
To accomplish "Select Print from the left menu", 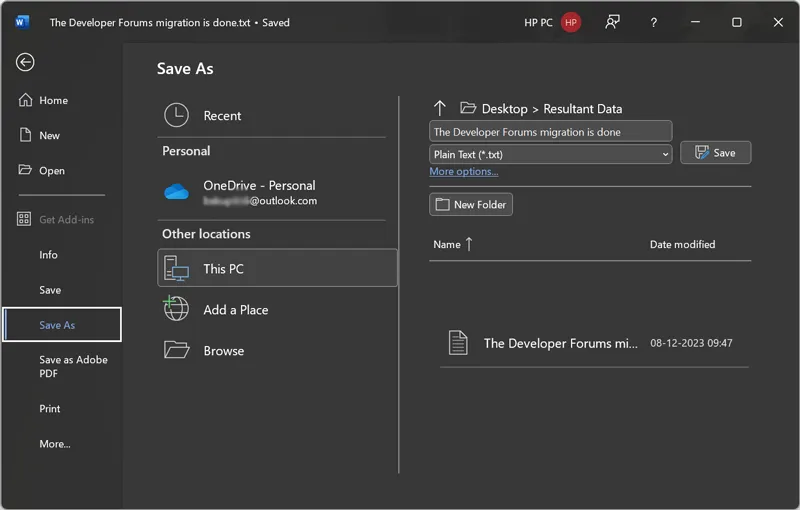I will [x=50, y=408].
